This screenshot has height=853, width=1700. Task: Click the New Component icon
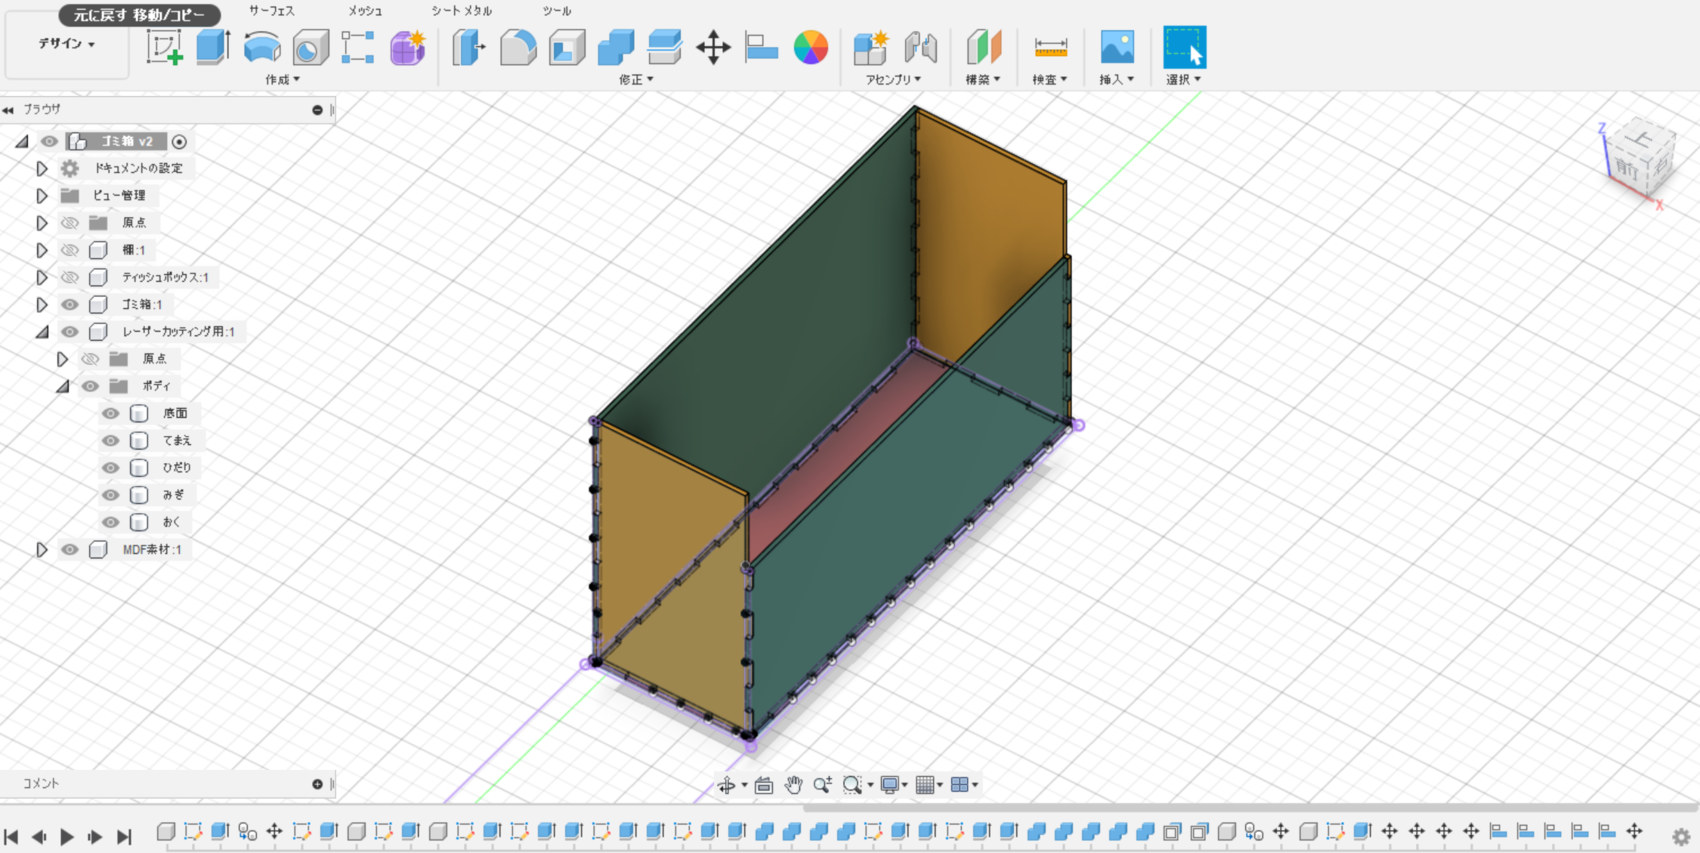[871, 47]
